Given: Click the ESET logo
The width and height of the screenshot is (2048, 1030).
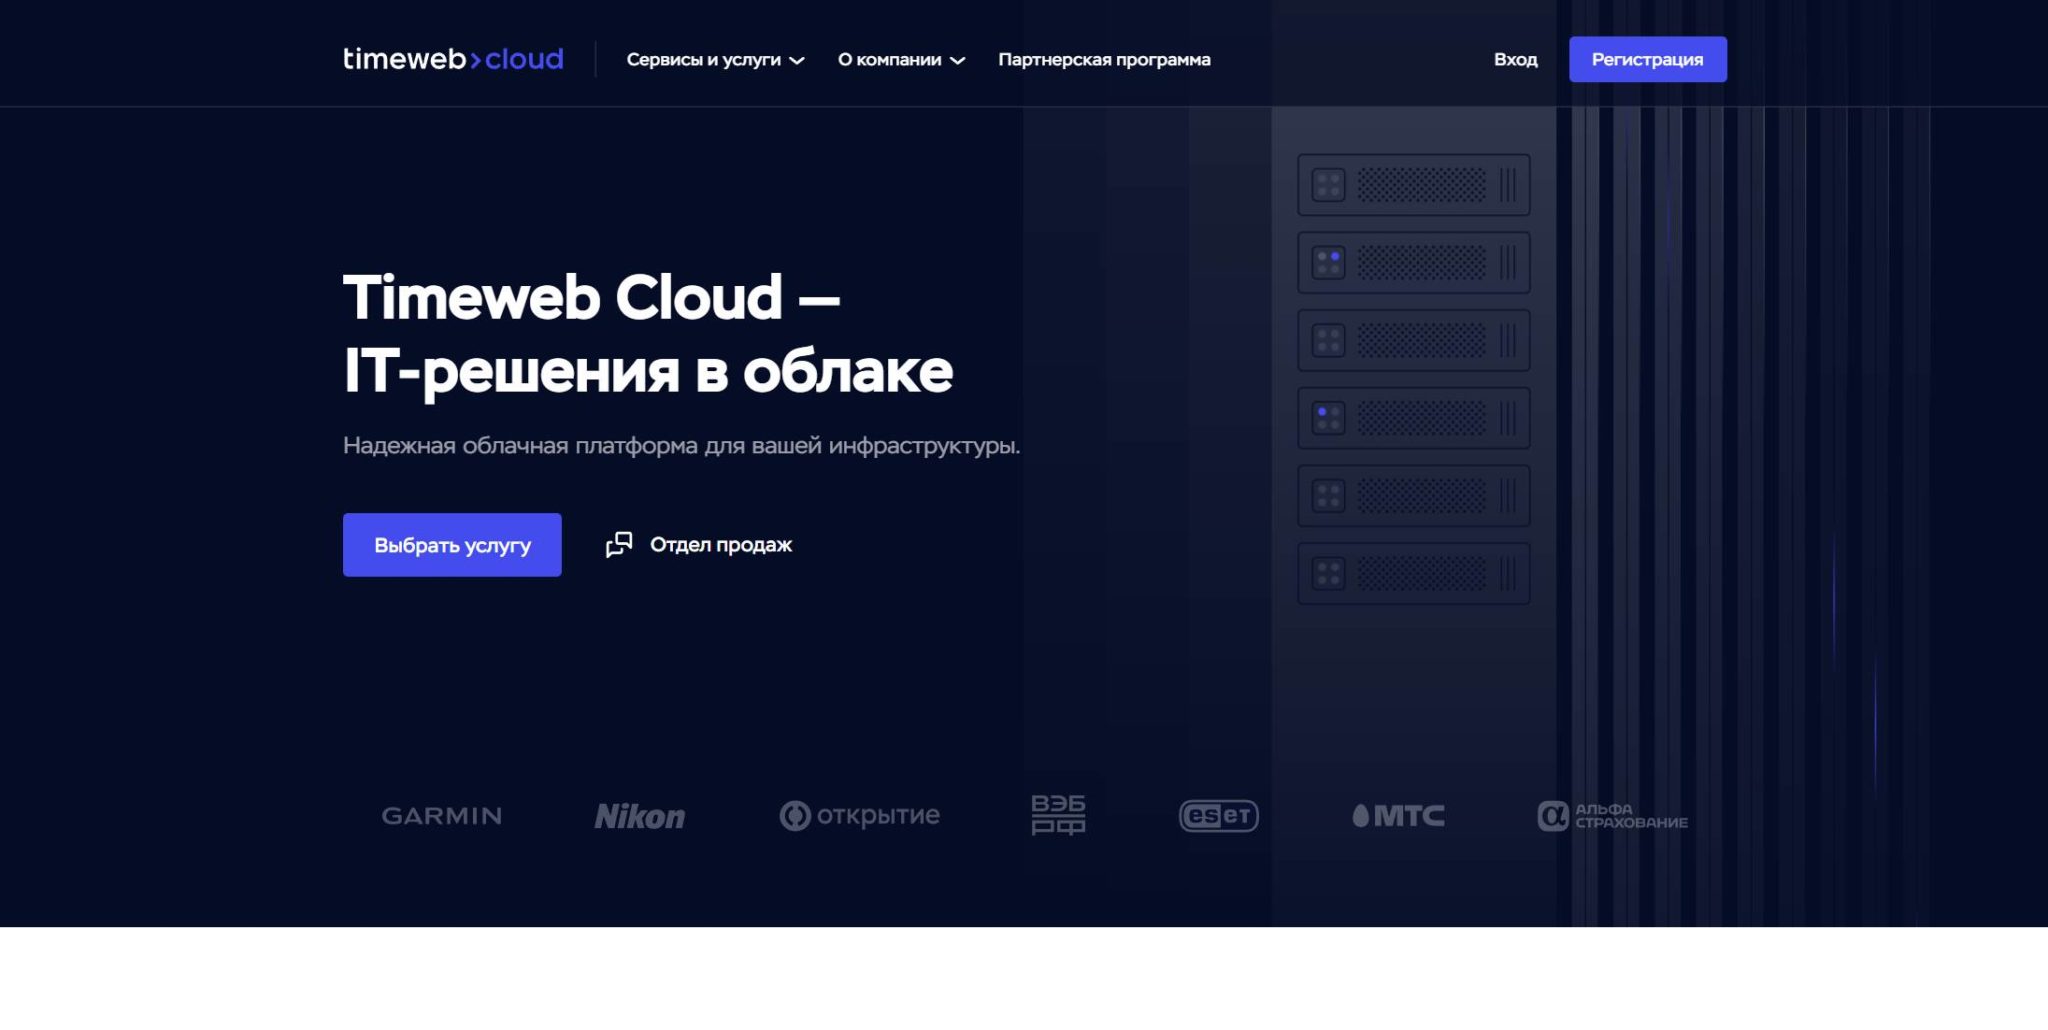Looking at the screenshot, I should [x=1218, y=816].
